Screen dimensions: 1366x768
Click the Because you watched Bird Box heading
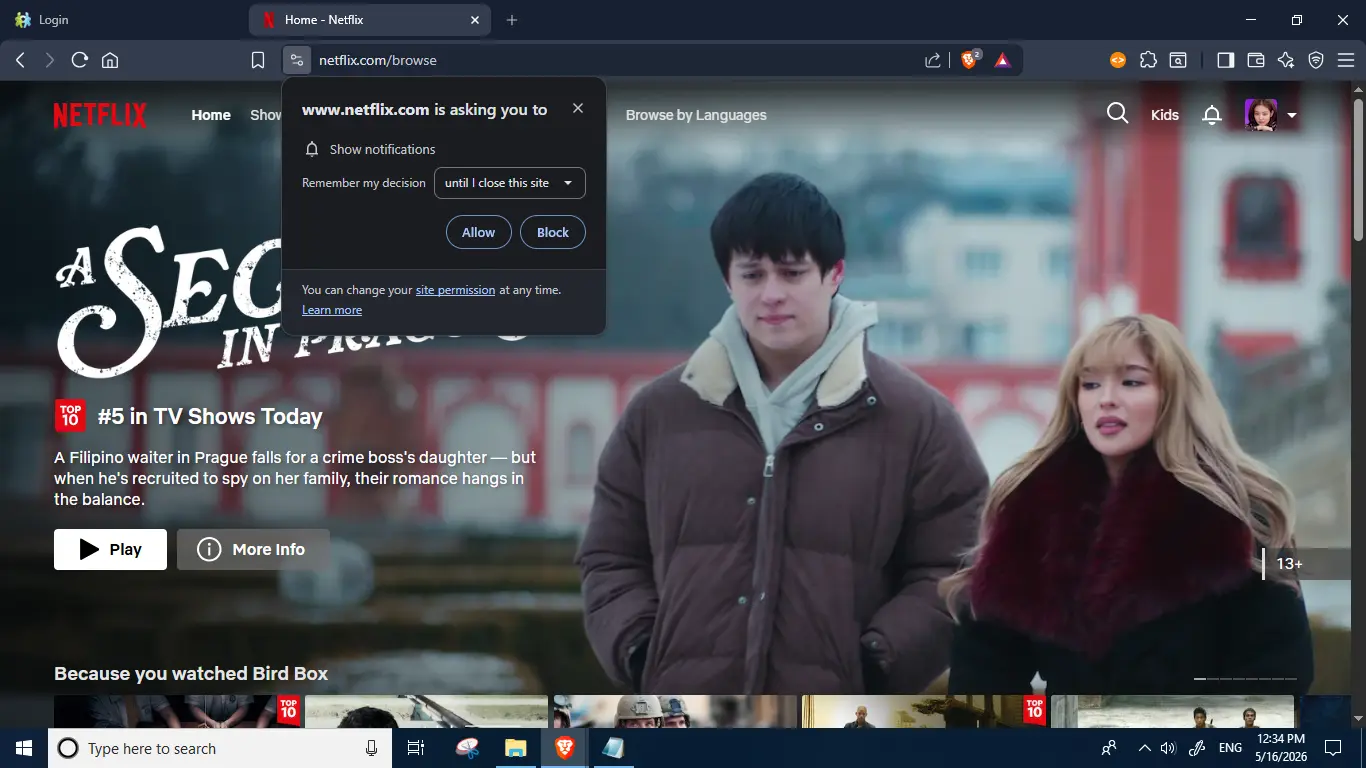pyautogui.click(x=191, y=674)
